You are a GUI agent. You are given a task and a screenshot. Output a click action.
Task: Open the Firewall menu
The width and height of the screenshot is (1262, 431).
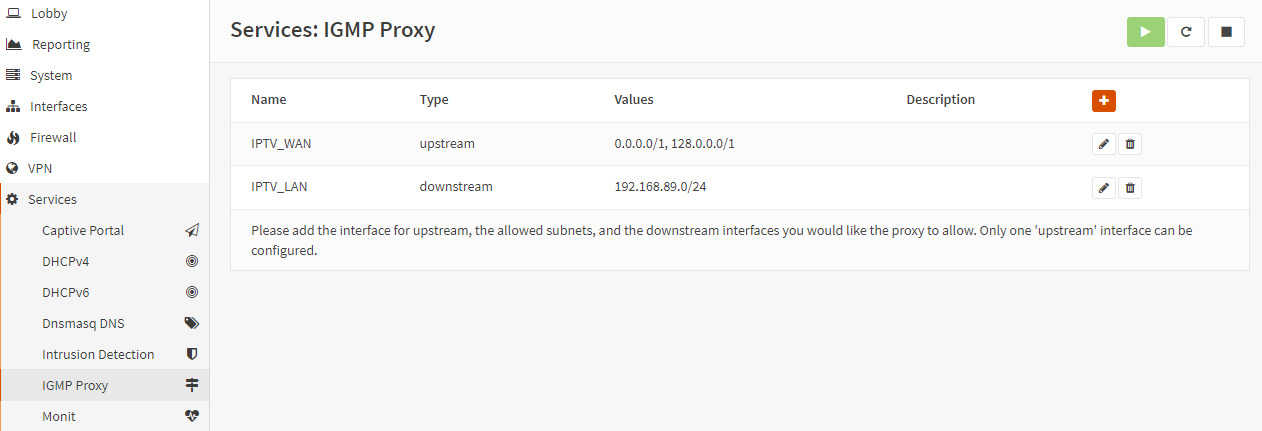(x=53, y=138)
